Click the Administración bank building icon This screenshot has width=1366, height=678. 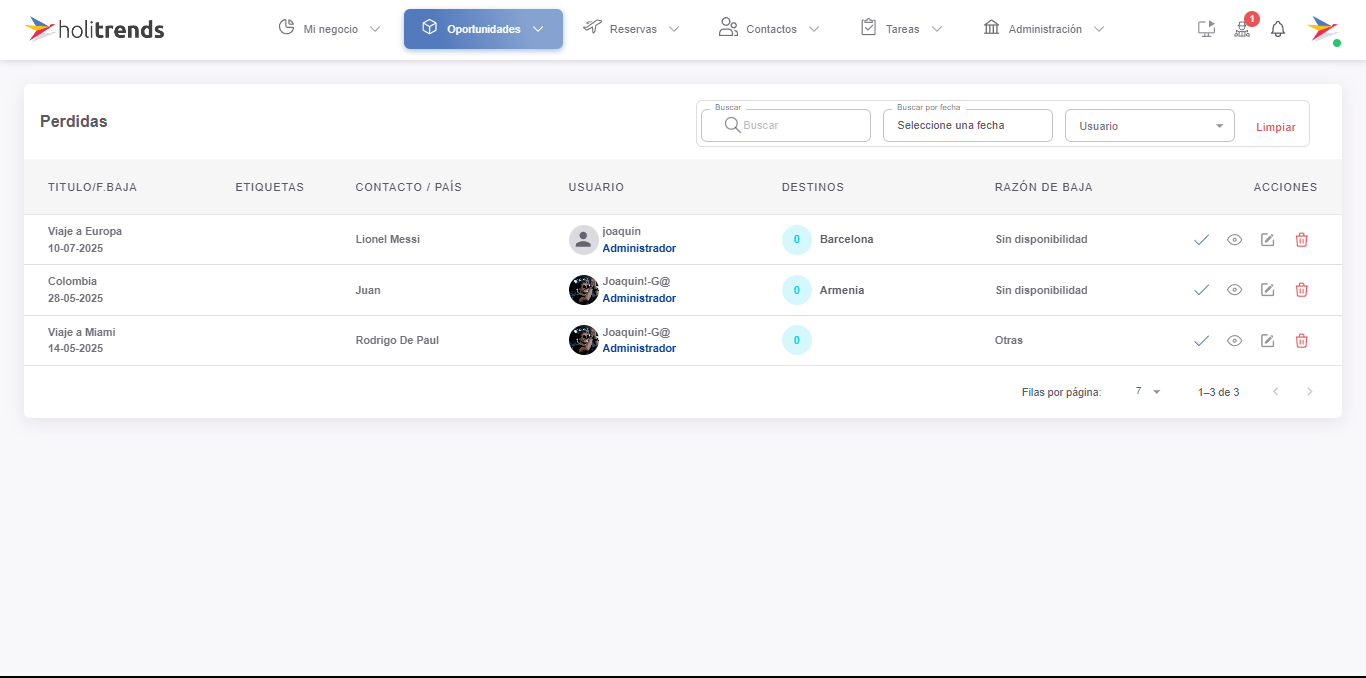point(992,27)
